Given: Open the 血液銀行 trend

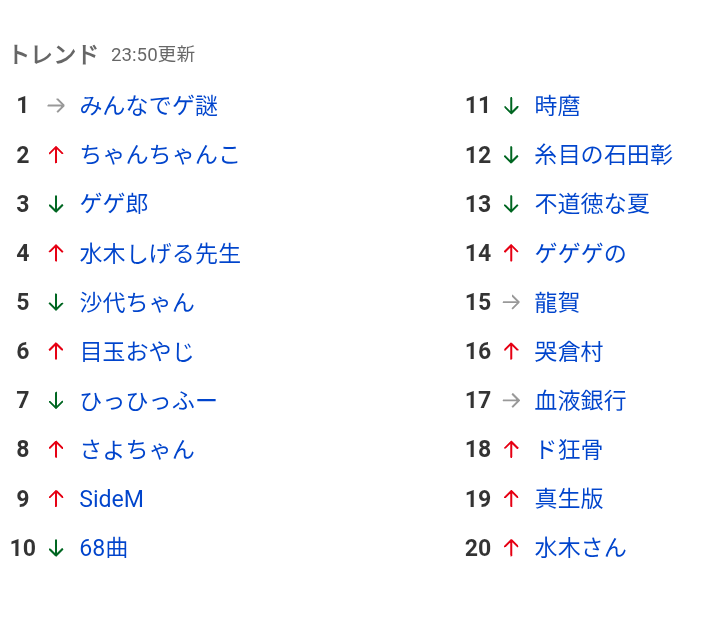Looking at the screenshot, I should (580, 401).
